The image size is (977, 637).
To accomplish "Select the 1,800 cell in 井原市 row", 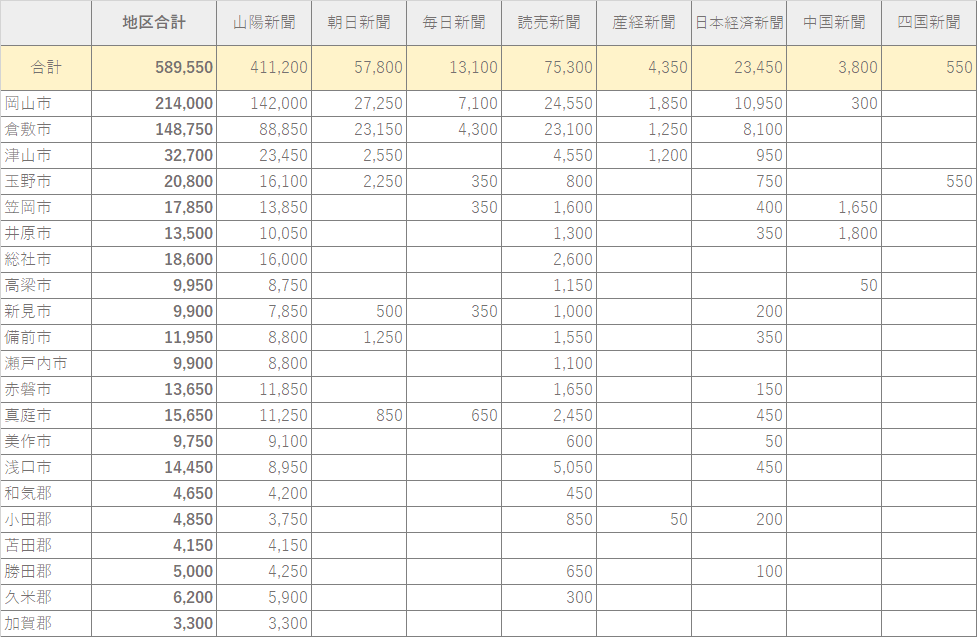I will (x=834, y=233).
